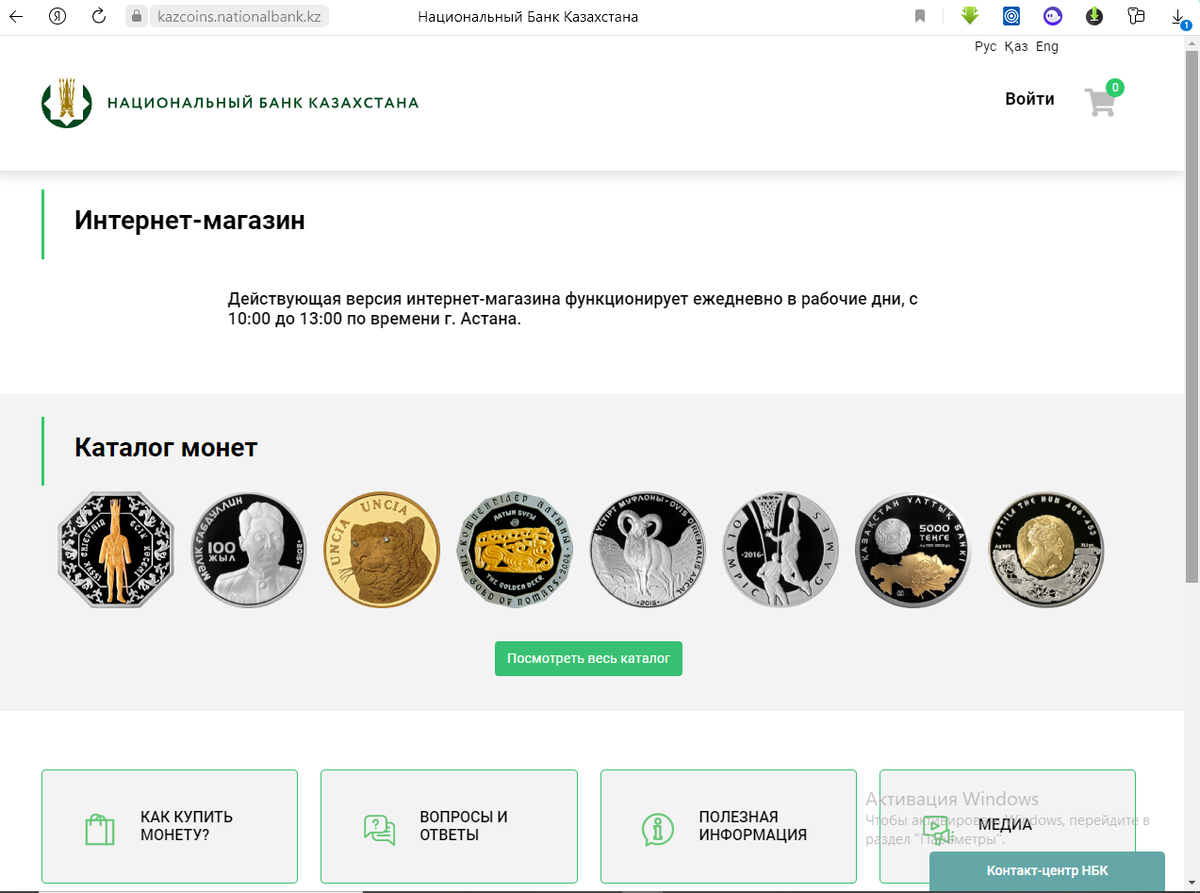Viewport: 1200px width, 893px height.
Task: Click the НАЦИОНАЛЬНЫЙ БАНК КАЗАХСТАНА header text
Action: point(263,102)
